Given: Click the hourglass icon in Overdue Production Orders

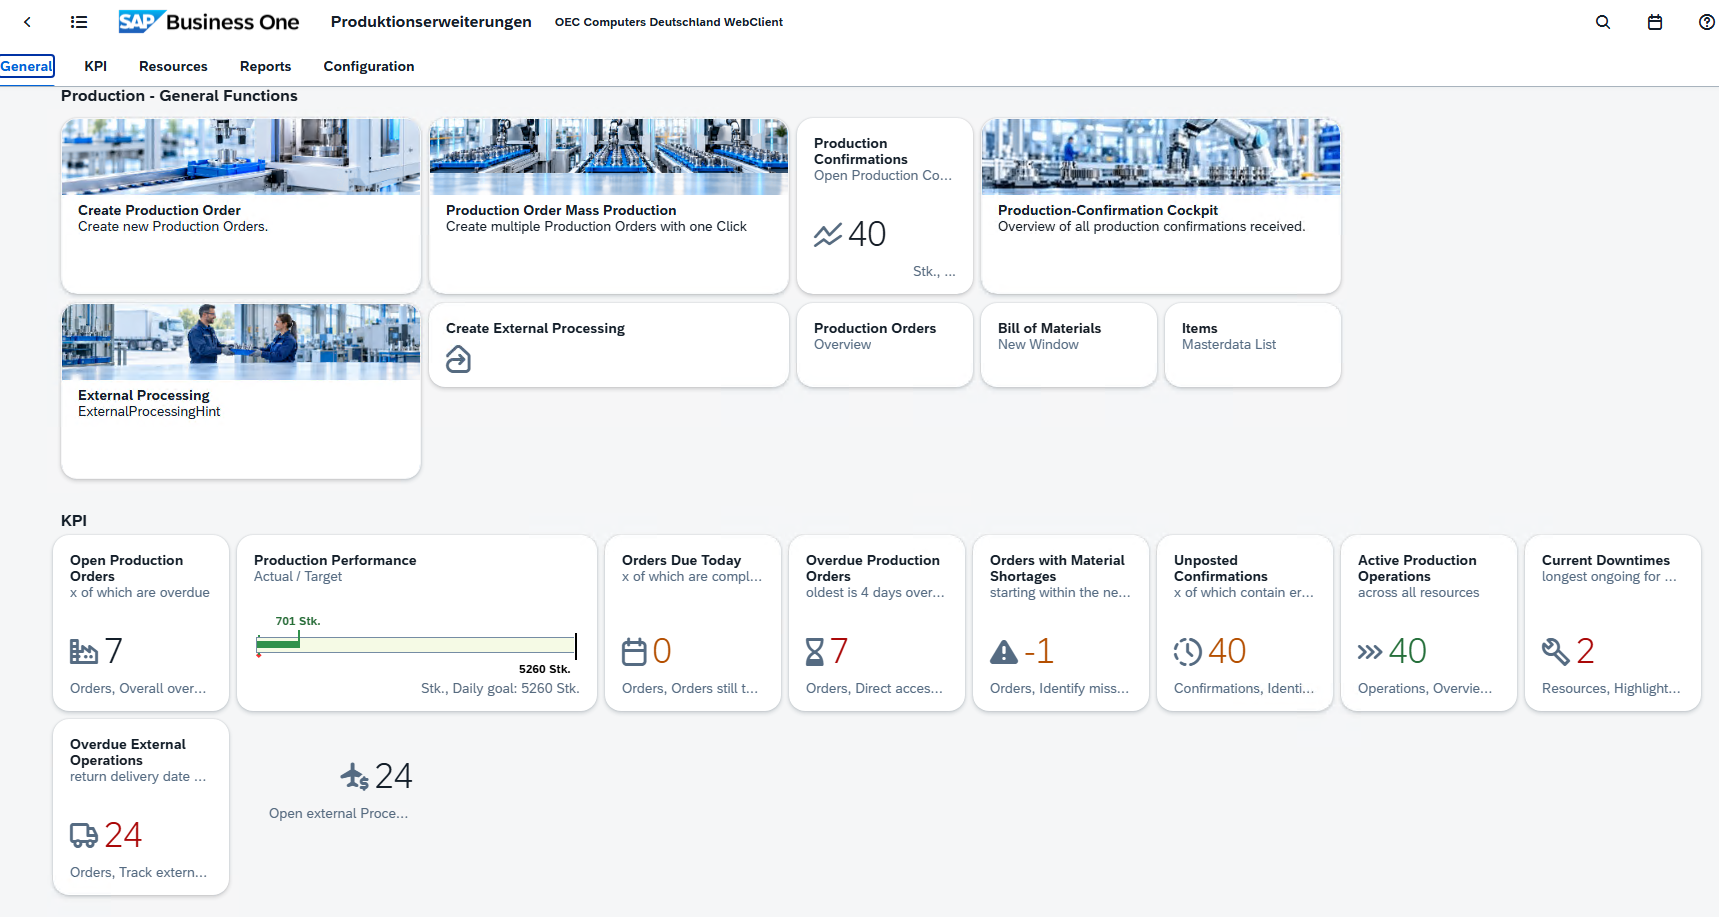Looking at the screenshot, I should click(815, 652).
